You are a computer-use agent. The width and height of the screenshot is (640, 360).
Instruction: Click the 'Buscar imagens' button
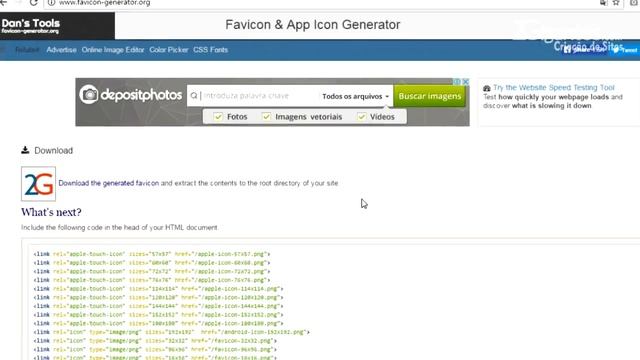[x=429, y=96]
